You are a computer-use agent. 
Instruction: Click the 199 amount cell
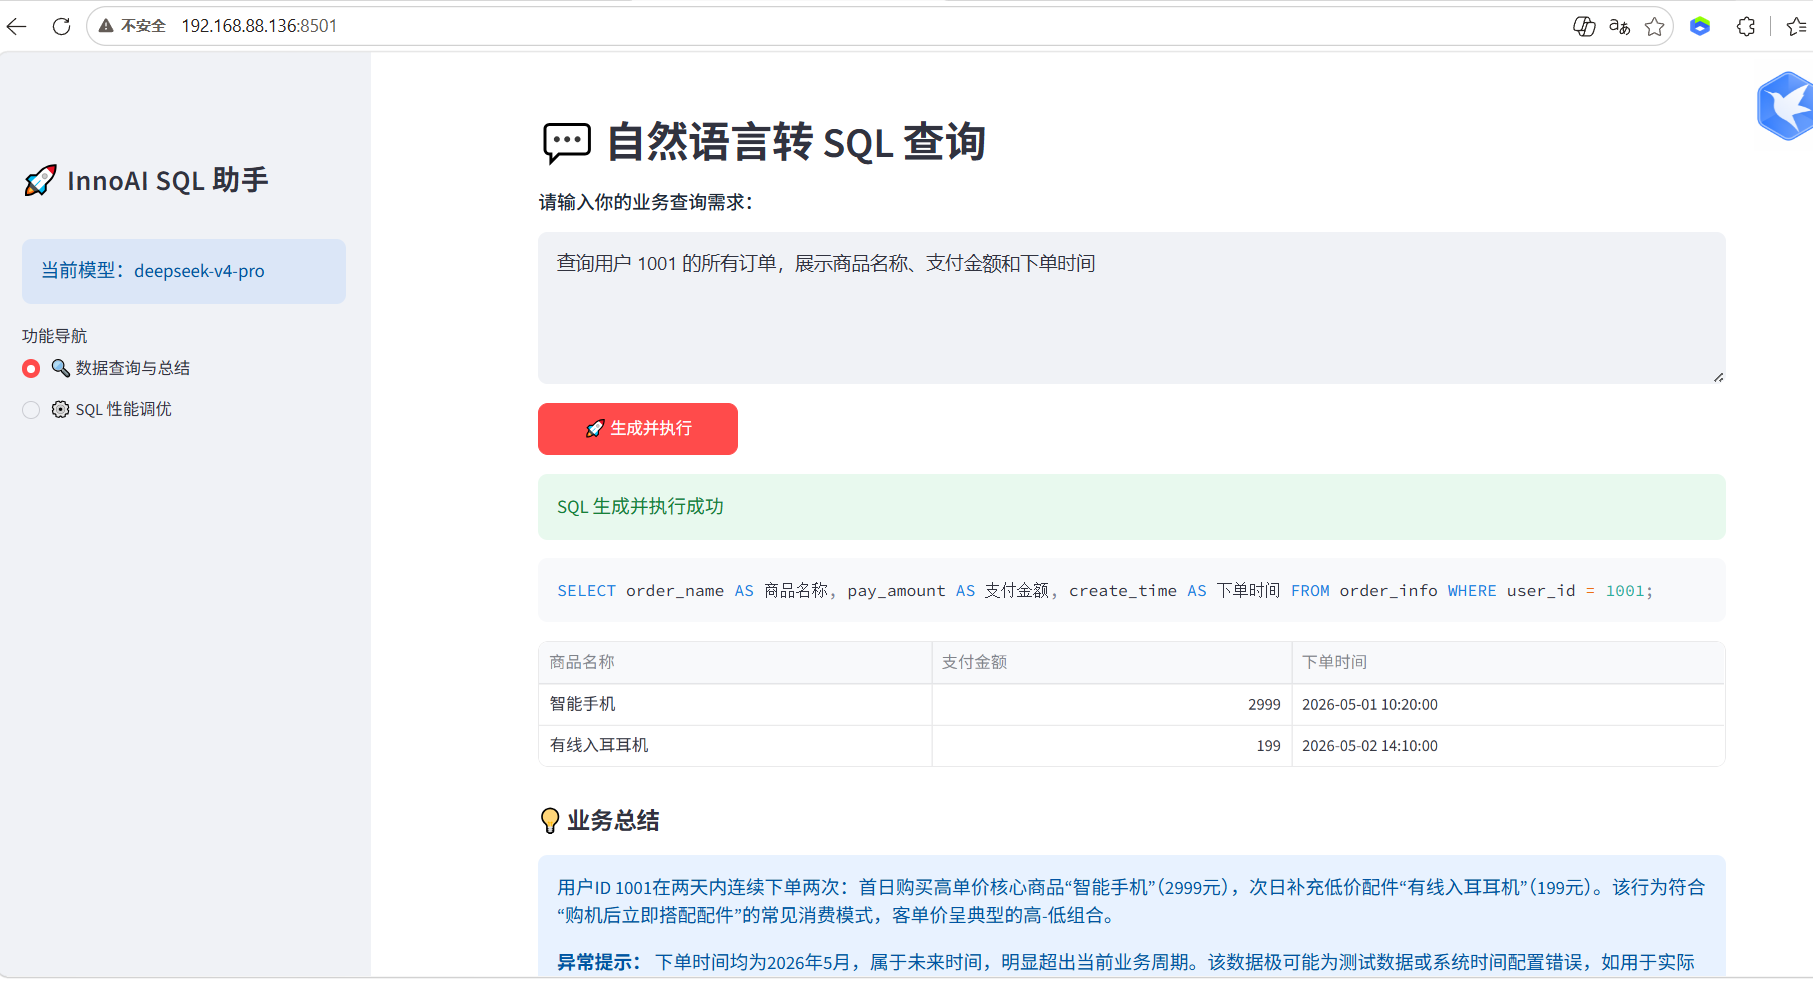click(1112, 745)
